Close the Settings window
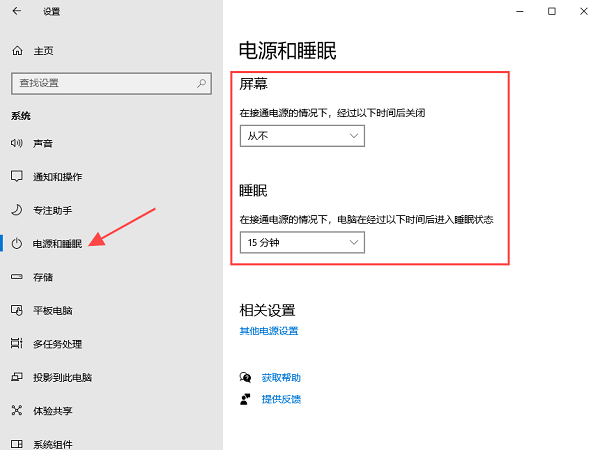 click(584, 11)
